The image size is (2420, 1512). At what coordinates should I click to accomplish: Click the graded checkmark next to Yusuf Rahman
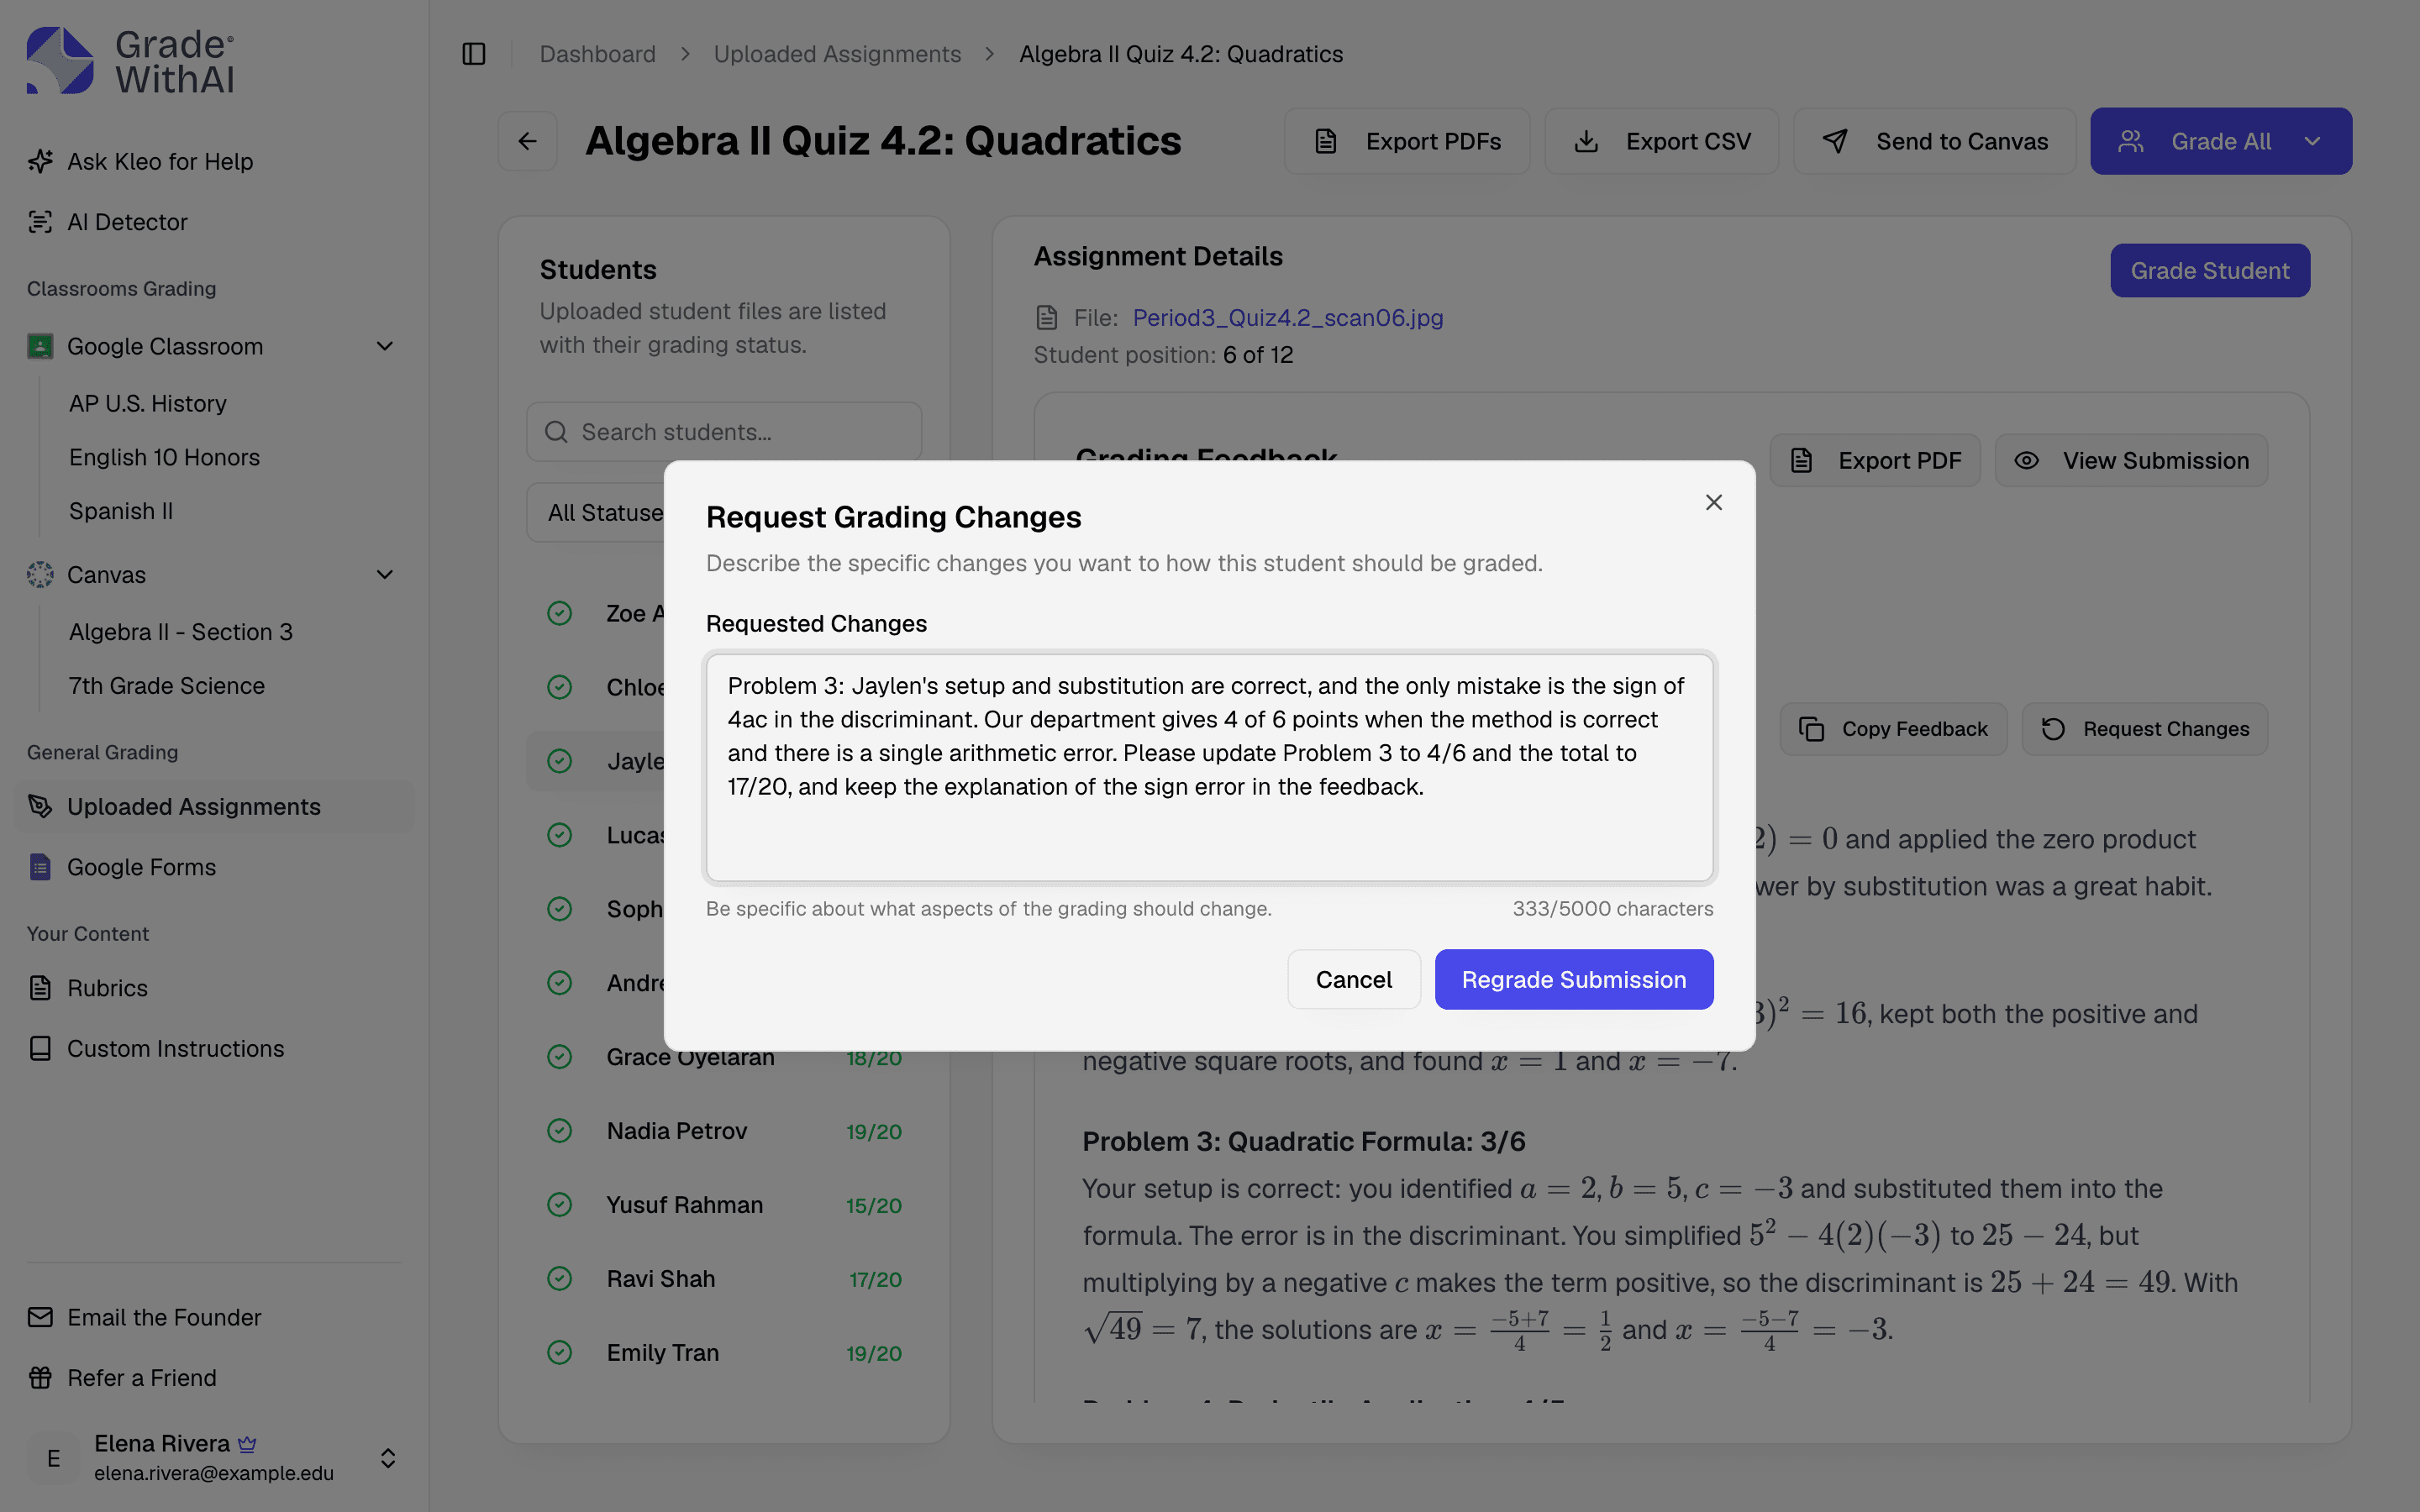[560, 1205]
